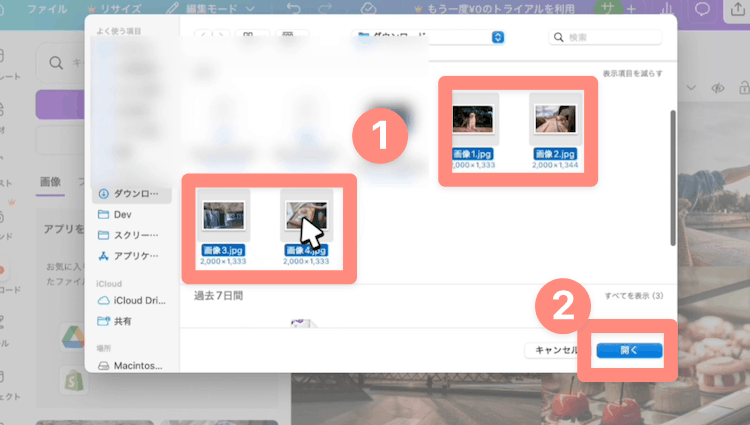
Task: Click the share/export icon at top right
Action: [x=737, y=10]
